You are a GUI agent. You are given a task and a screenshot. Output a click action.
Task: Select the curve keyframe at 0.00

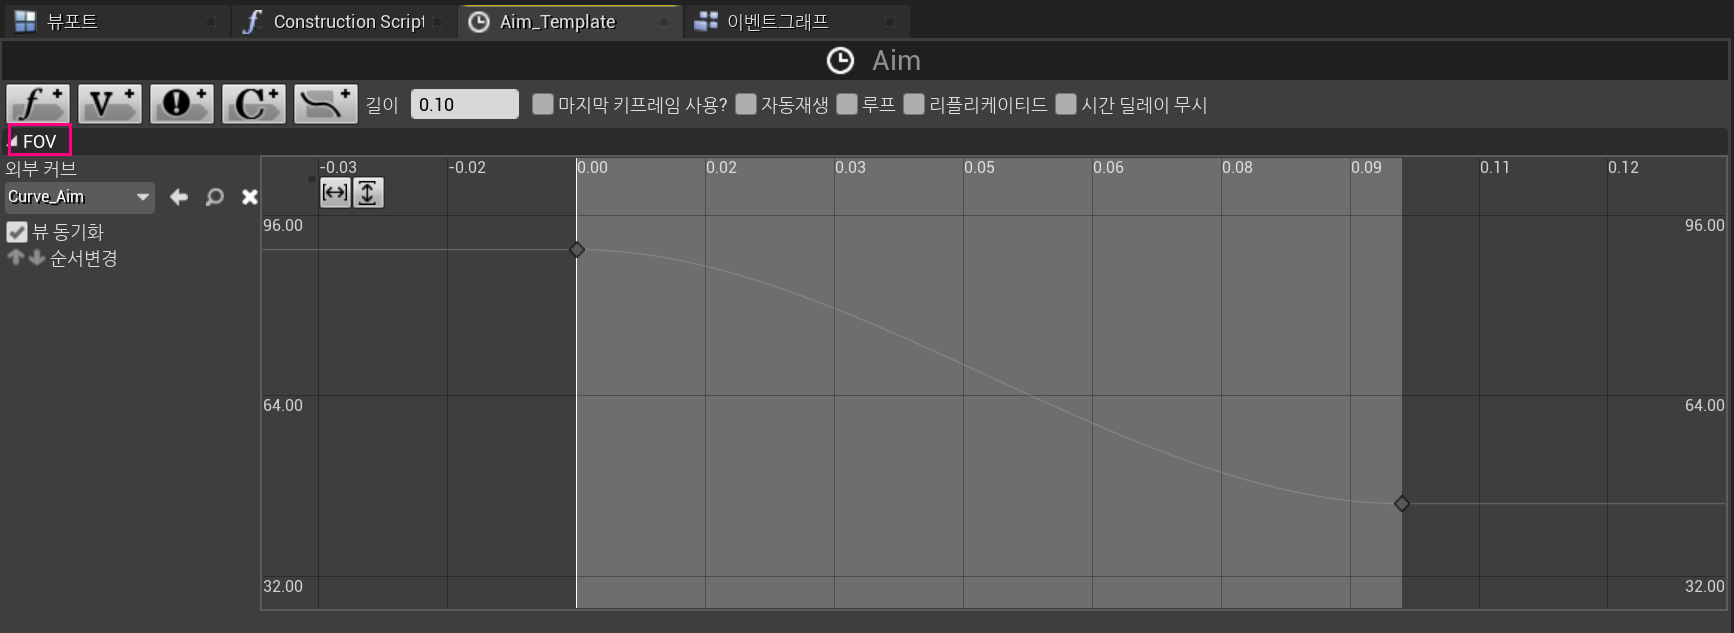(577, 249)
